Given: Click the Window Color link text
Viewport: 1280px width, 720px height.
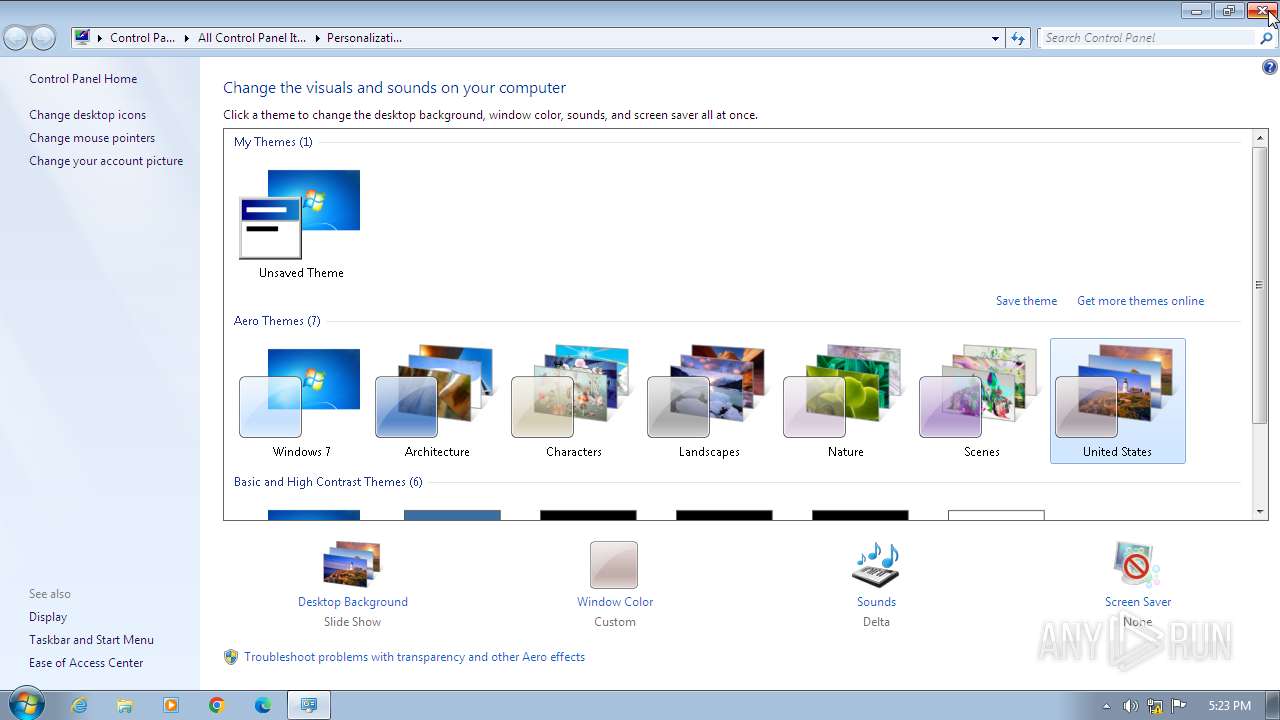Looking at the screenshot, I should (615, 602).
